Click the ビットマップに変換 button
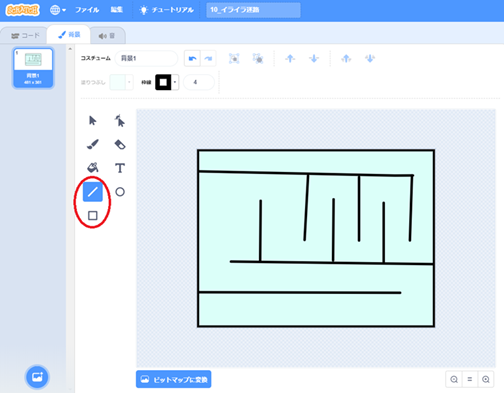 coord(173,379)
